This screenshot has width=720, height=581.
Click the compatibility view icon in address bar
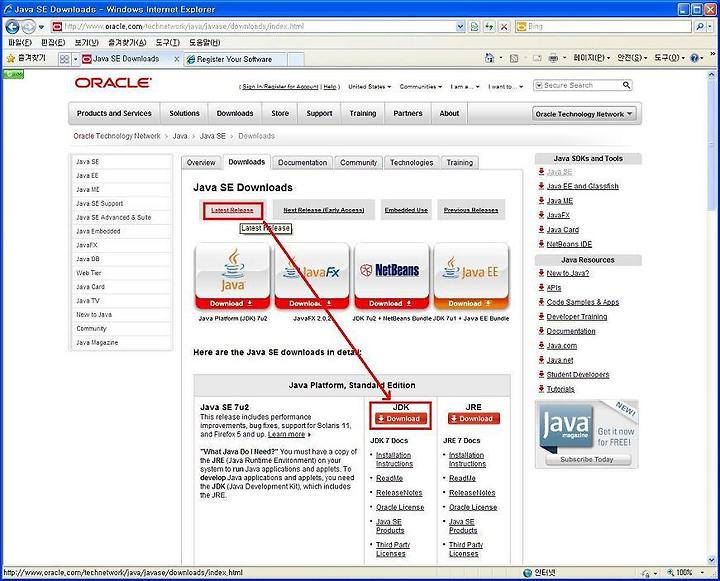point(474,27)
